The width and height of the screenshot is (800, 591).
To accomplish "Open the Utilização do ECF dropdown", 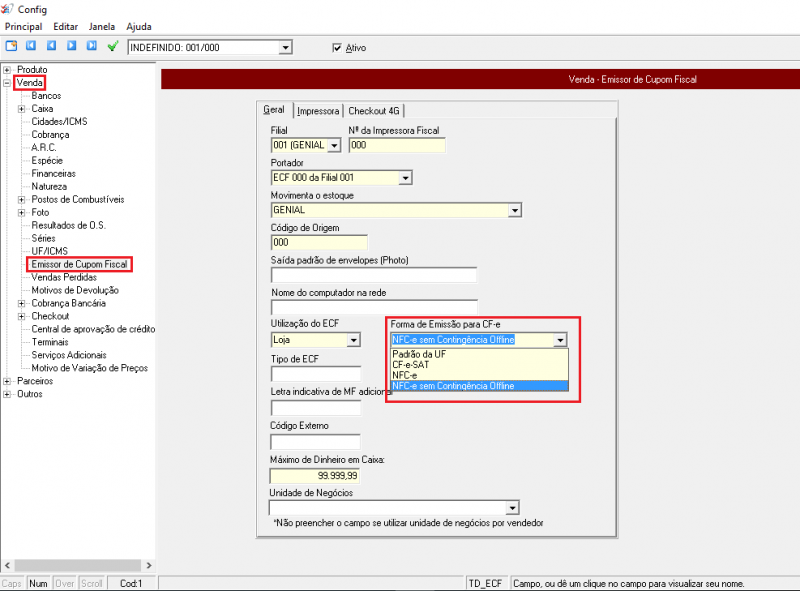I will click(353, 340).
